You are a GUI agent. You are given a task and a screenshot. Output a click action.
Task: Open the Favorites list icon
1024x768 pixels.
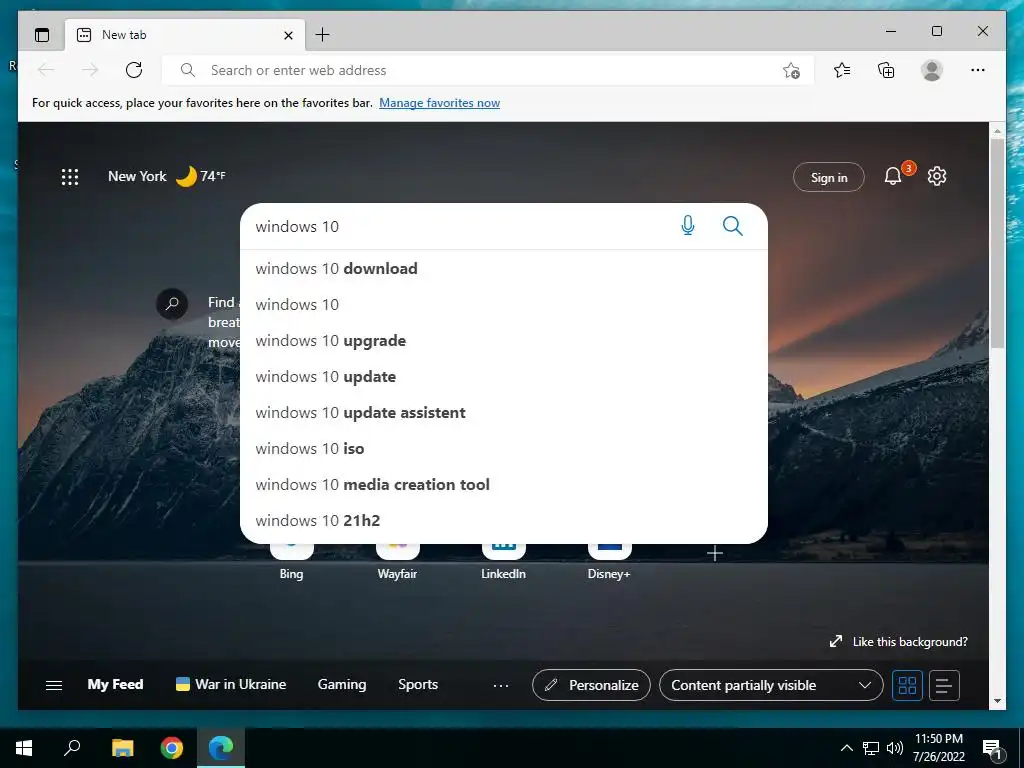click(x=842, y=70)
